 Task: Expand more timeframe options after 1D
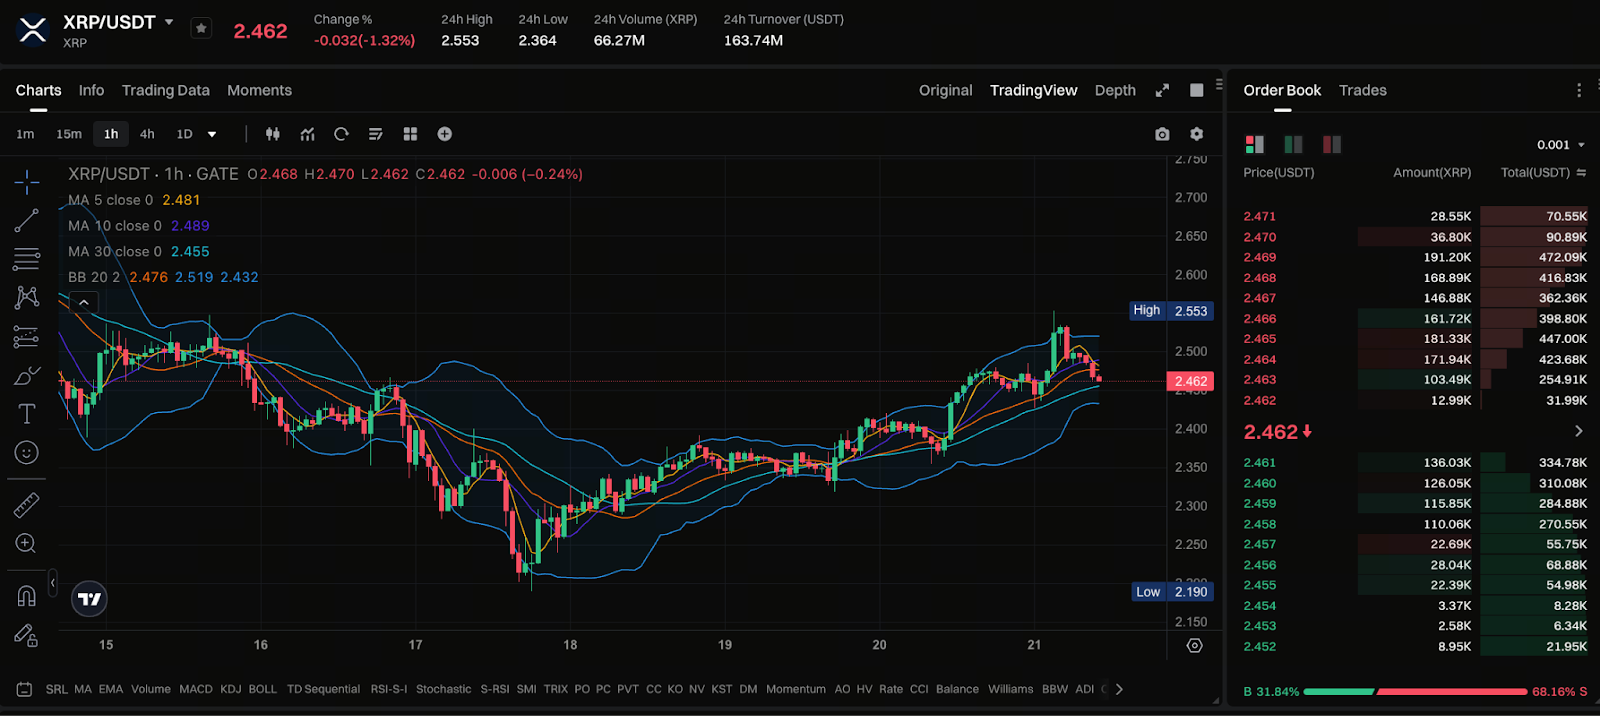point(212,134)
